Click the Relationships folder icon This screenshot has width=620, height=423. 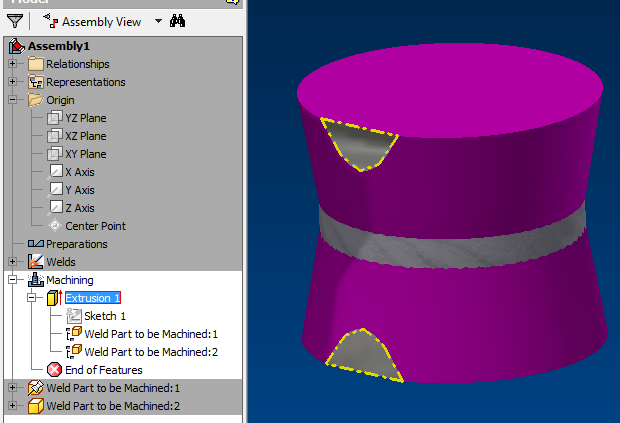click(36, 64)
